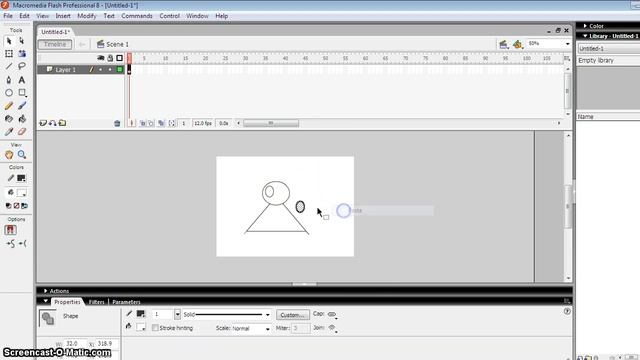Click Insert Layer icon in timeline
This screenshot has height=360, width=640.
[x=43, y=123]
